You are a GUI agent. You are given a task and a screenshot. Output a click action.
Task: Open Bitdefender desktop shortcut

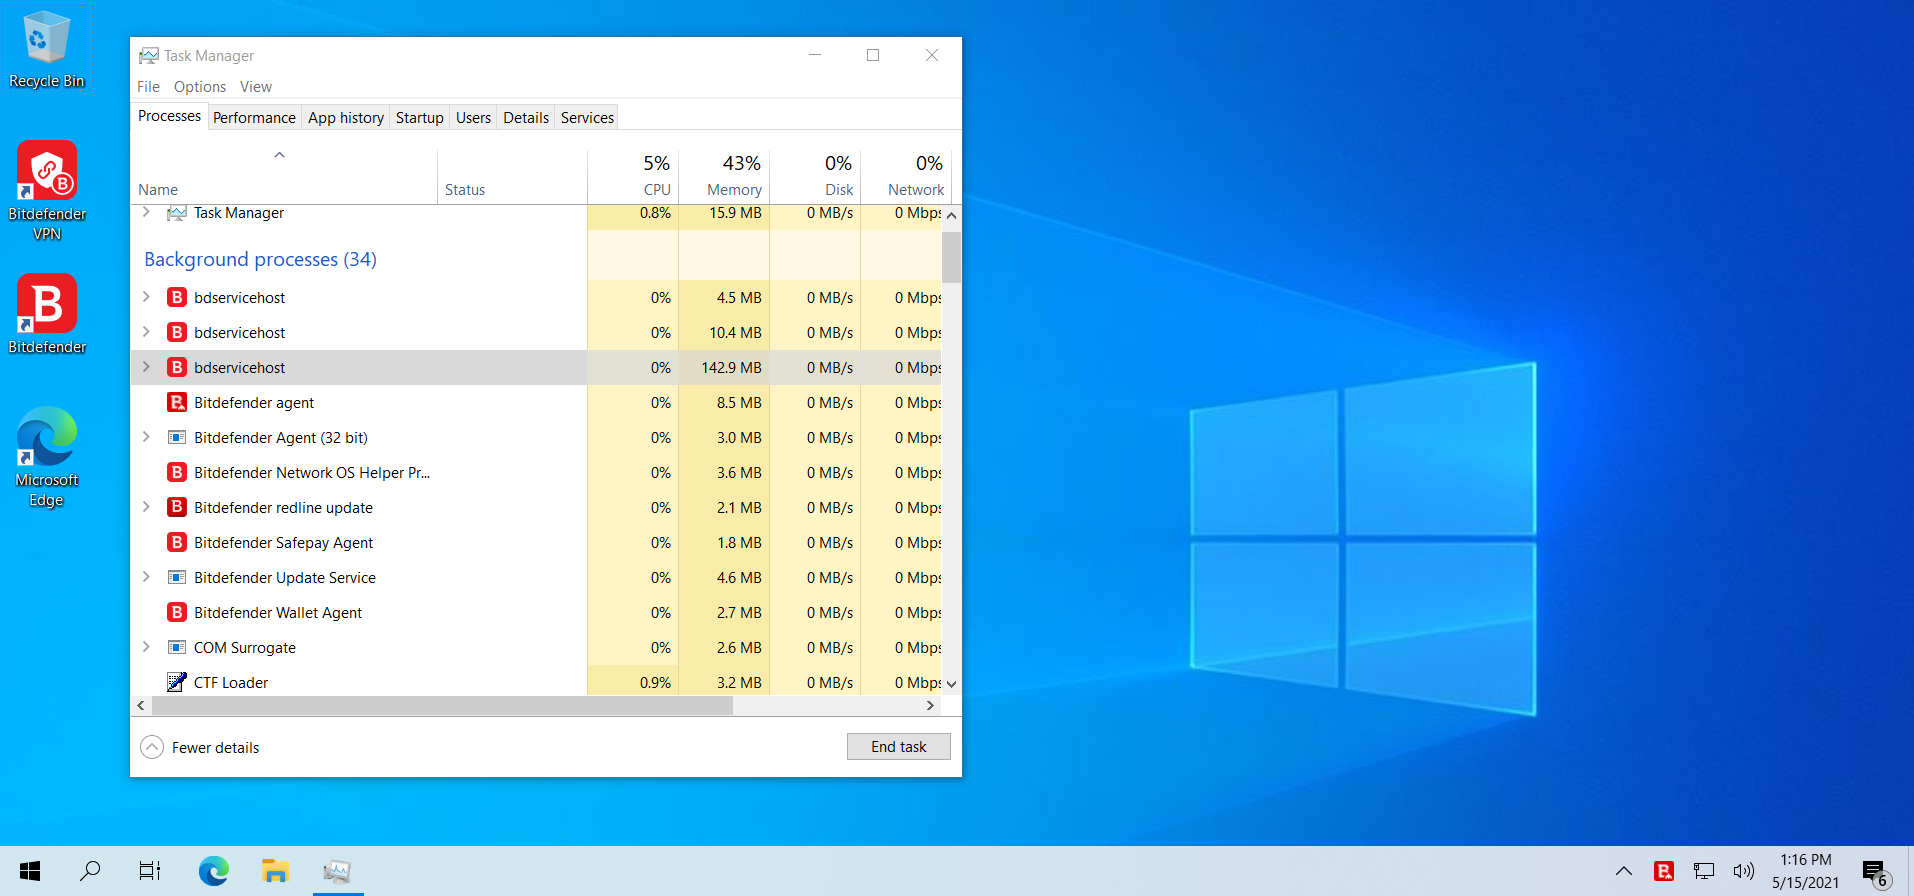(x=47, y=314)
